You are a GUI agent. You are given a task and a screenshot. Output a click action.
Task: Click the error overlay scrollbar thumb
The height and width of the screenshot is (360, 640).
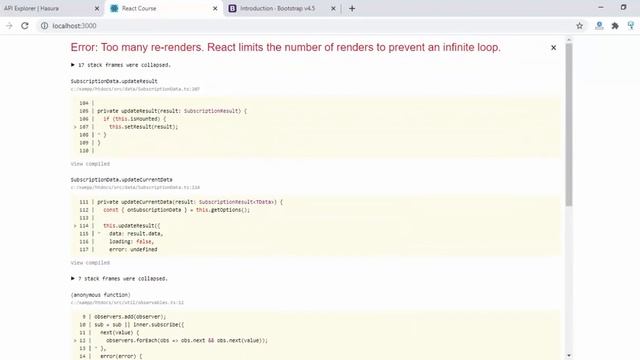(569, 124)
